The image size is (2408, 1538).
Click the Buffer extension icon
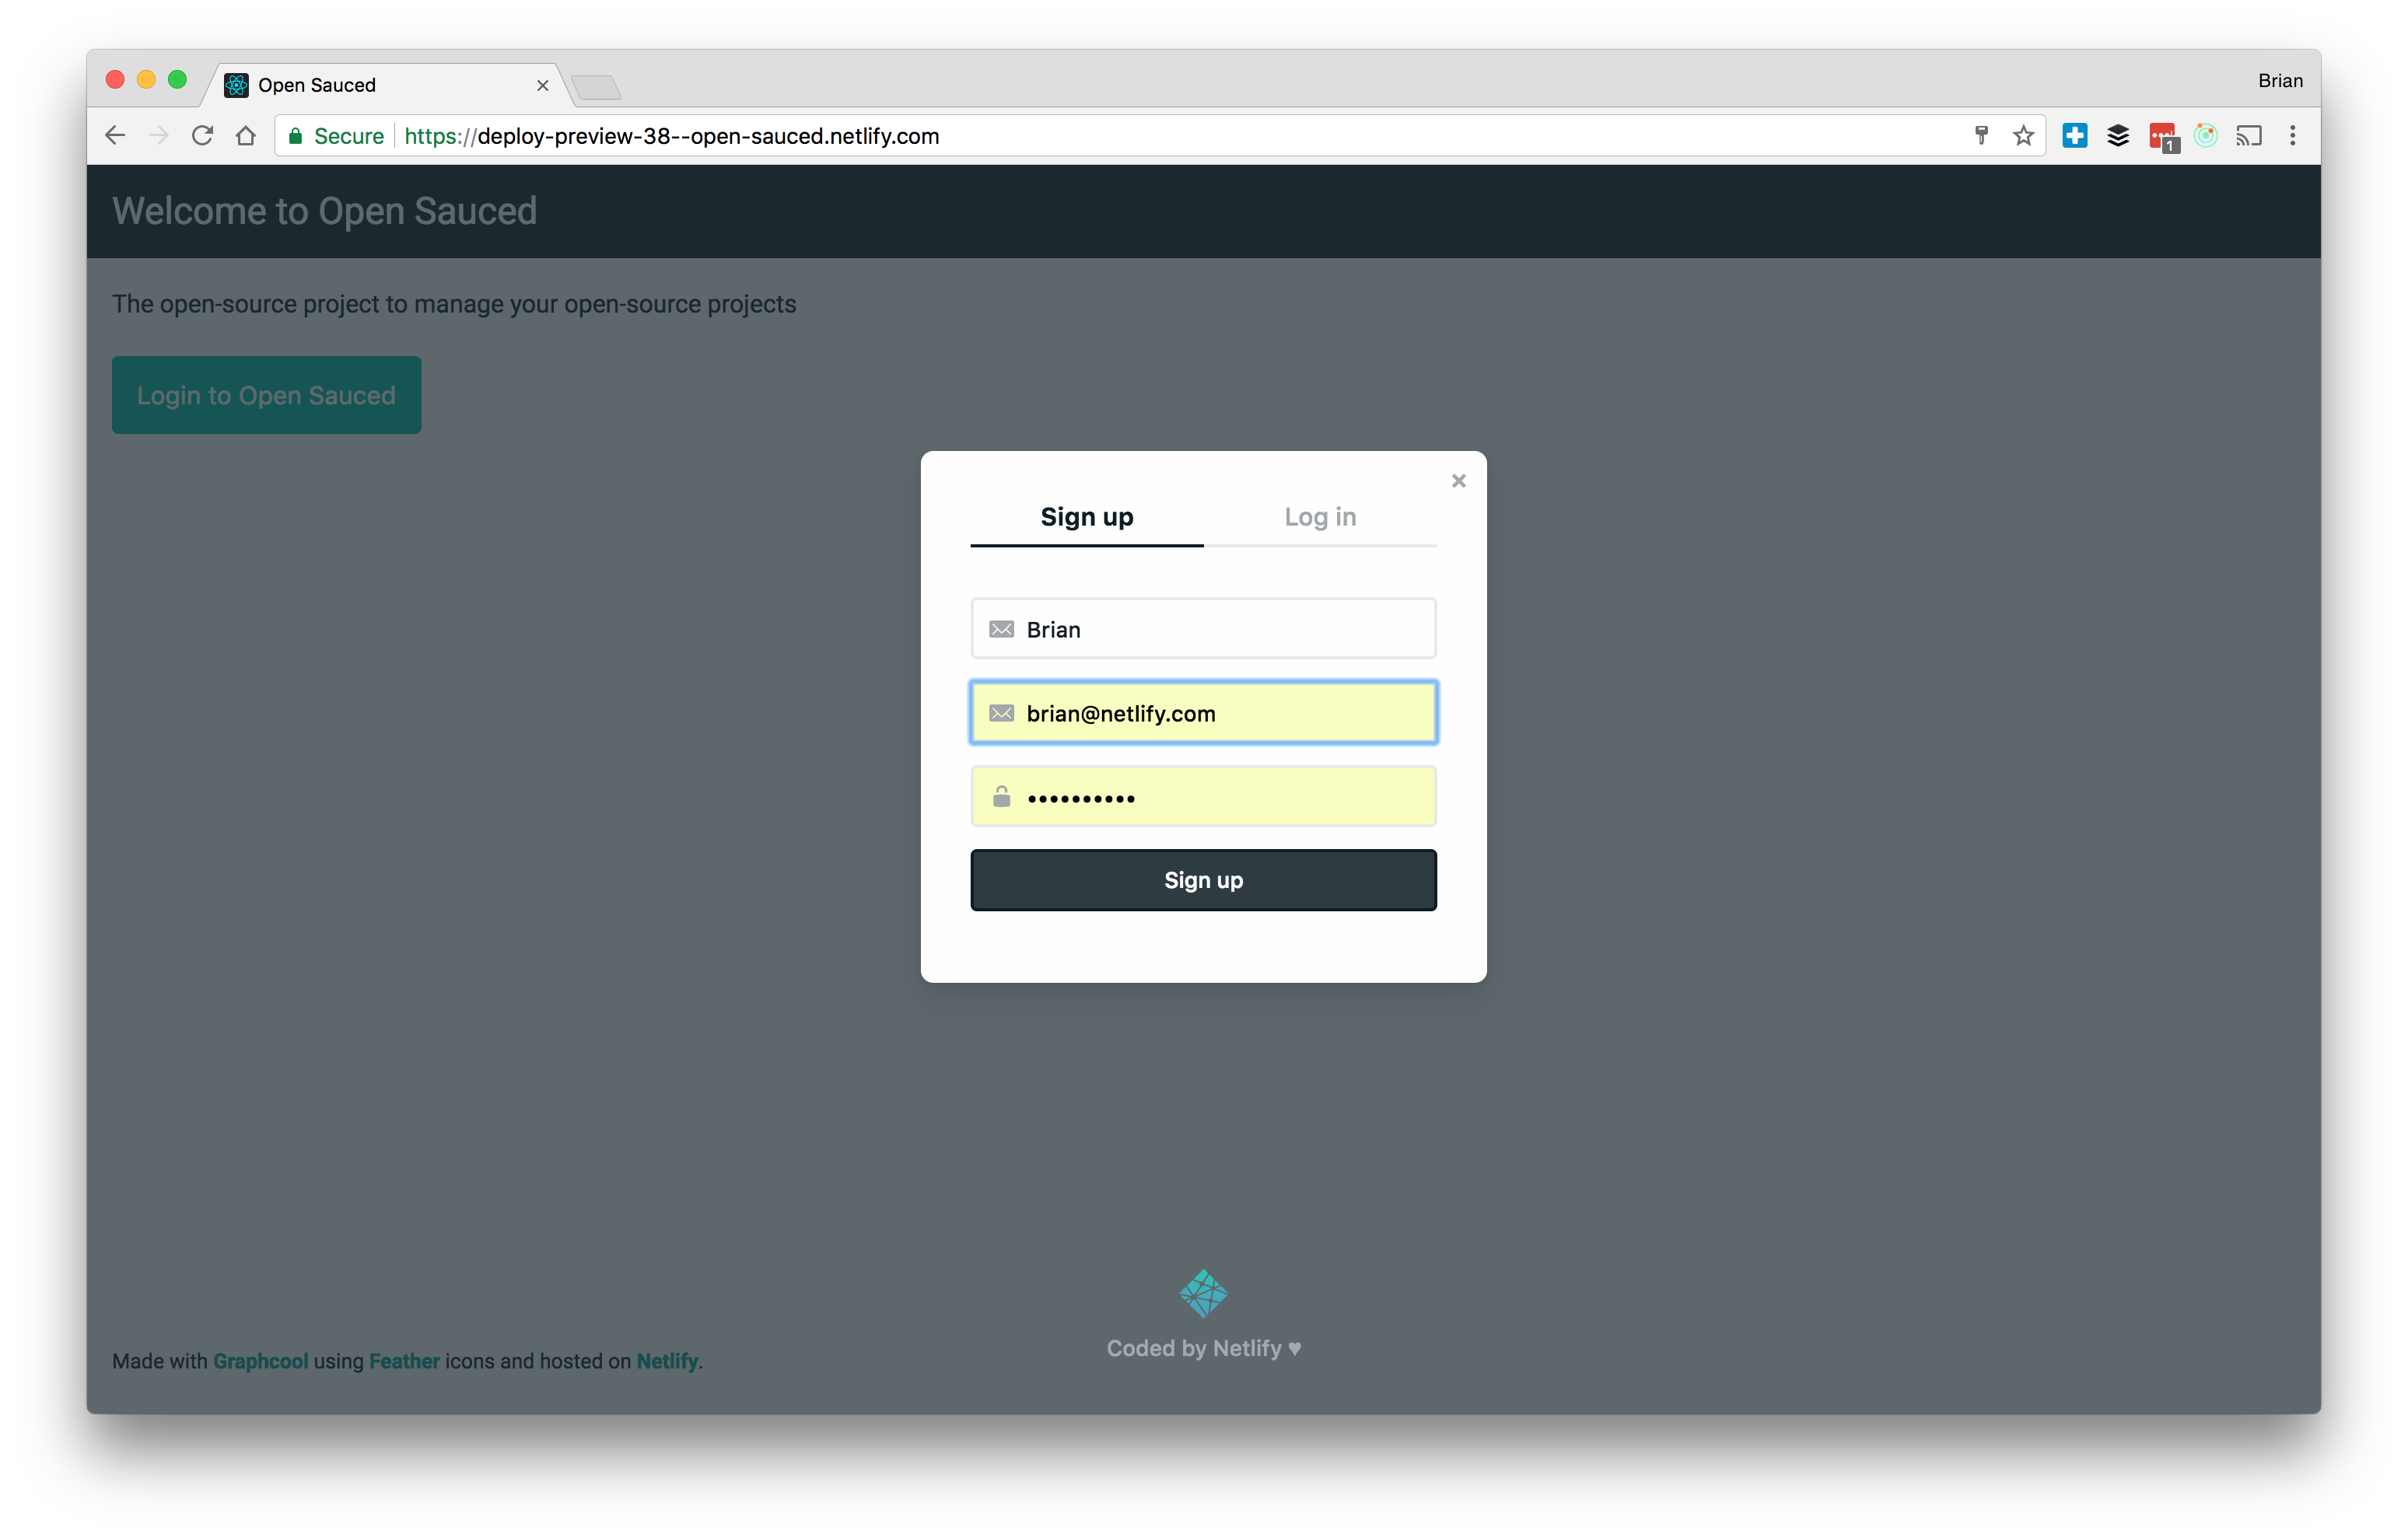(x=2119, y=135)
